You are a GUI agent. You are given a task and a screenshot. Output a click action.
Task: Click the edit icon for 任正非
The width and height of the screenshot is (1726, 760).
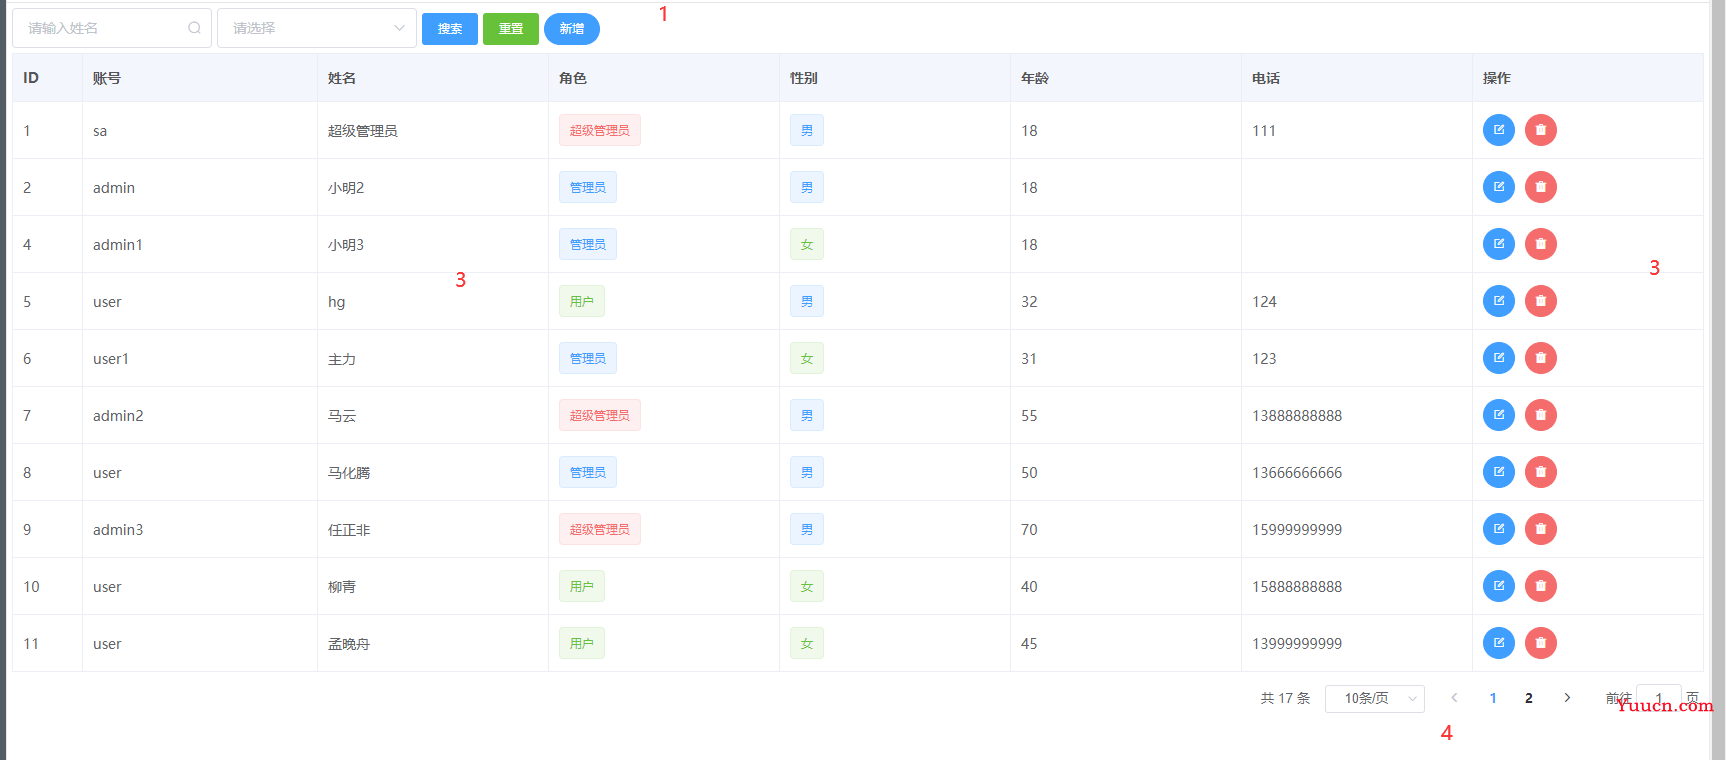1498,529
